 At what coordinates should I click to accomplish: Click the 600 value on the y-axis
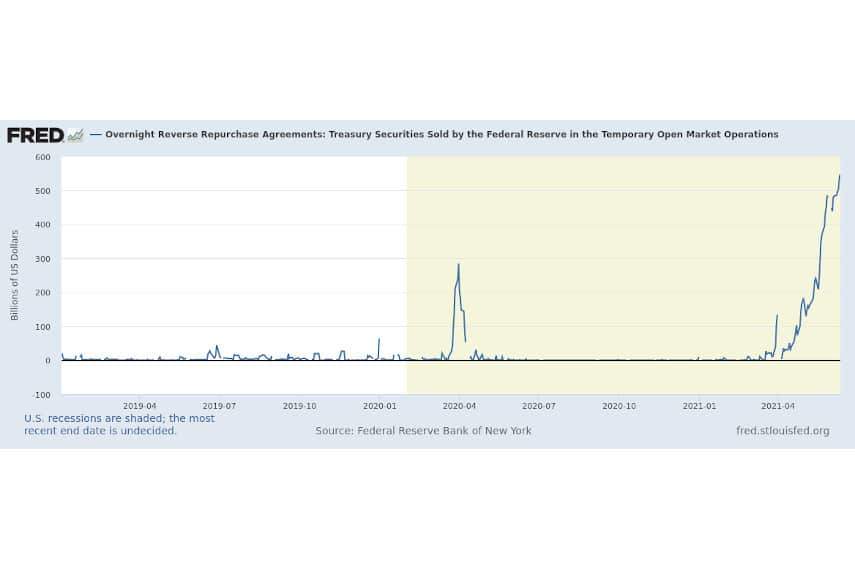coord(43,157)
